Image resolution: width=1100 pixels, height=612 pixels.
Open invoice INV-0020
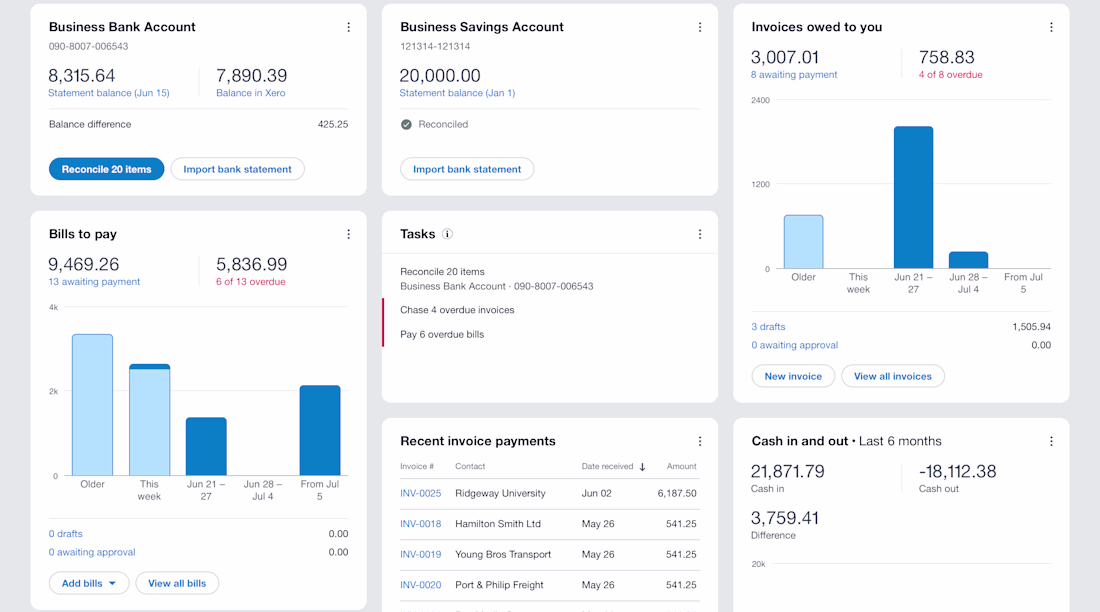421,585
